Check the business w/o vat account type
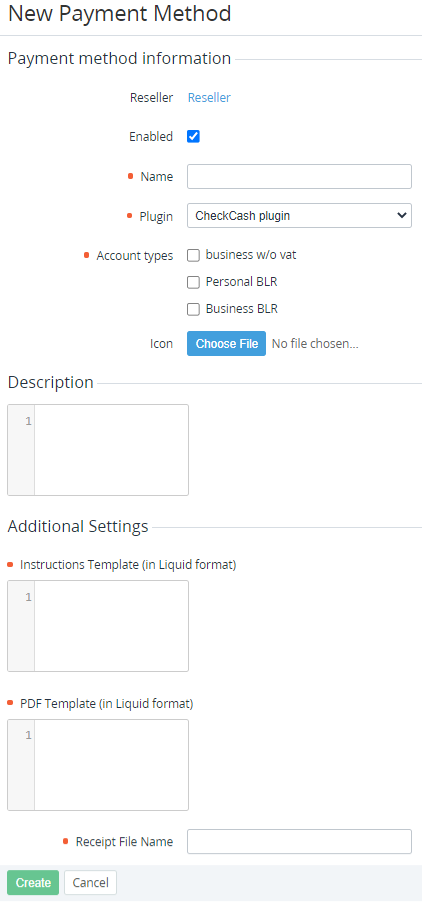 pyautogui.click(x=193, y=255)
